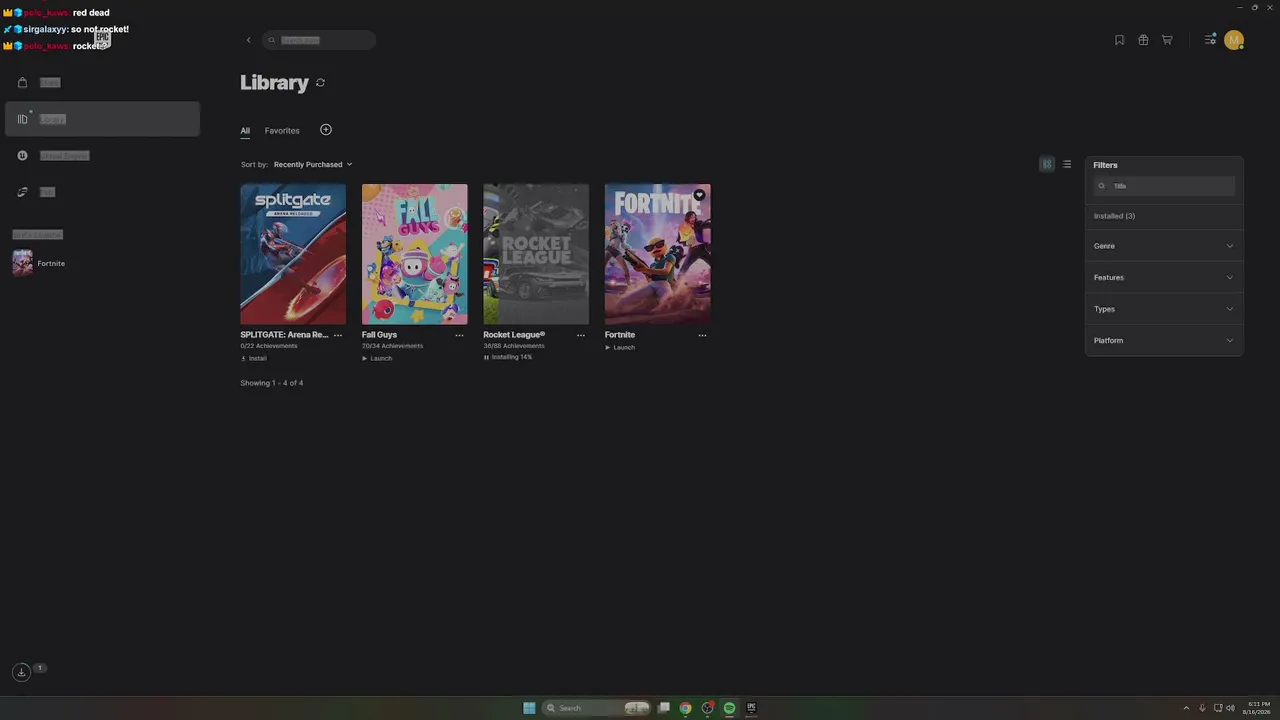This screenshot has width=1280, height=720.
Task: Open Task View on the taskbar
Action: coord(663,708)
